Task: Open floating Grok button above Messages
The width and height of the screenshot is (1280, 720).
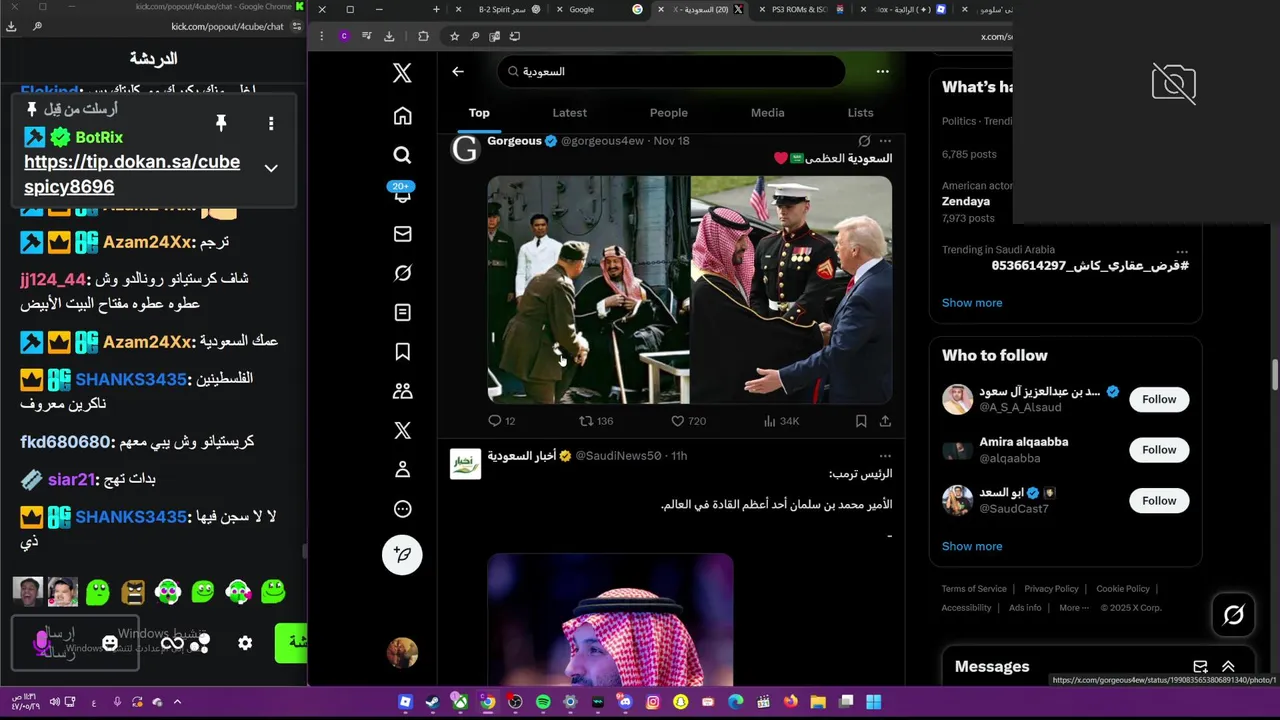Action: click(1233, 615)
